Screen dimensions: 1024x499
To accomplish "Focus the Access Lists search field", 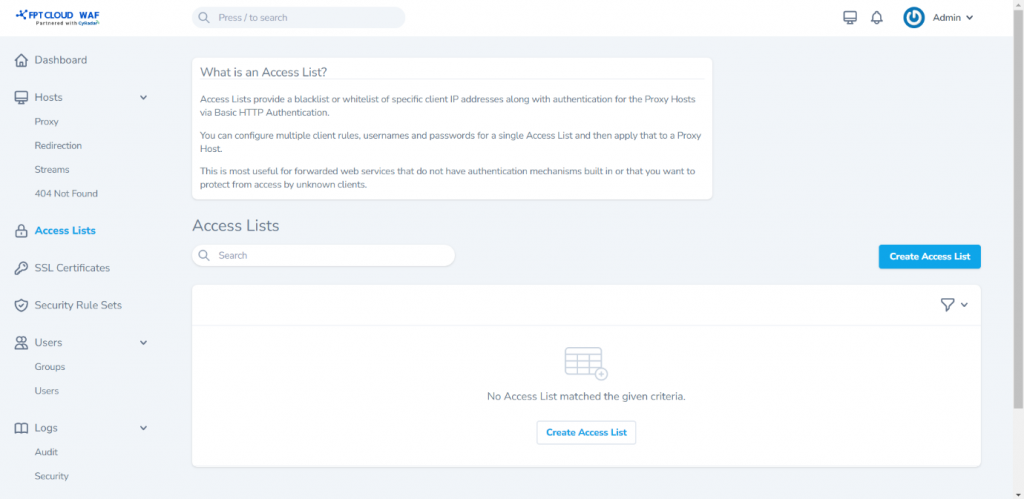I will click(330, 256).
